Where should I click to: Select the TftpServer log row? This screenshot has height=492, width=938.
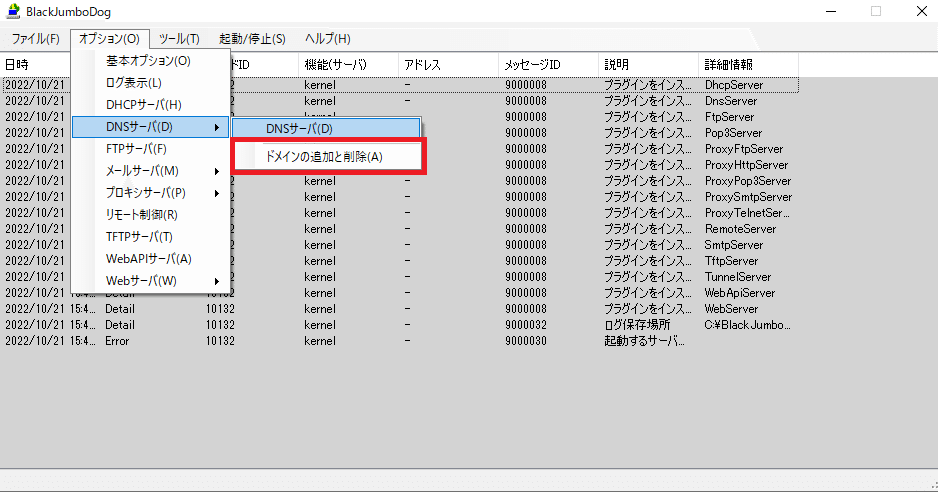400,261
